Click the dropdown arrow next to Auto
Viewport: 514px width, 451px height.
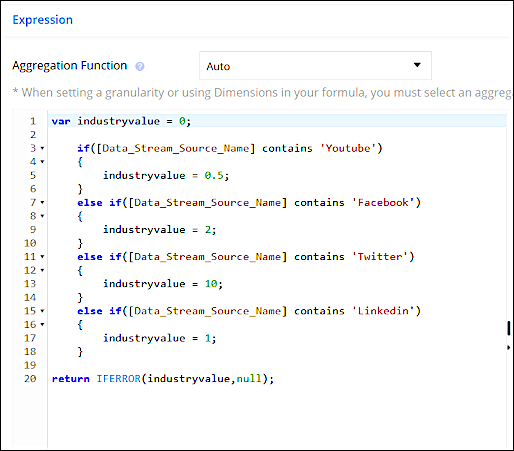[417, 65]
